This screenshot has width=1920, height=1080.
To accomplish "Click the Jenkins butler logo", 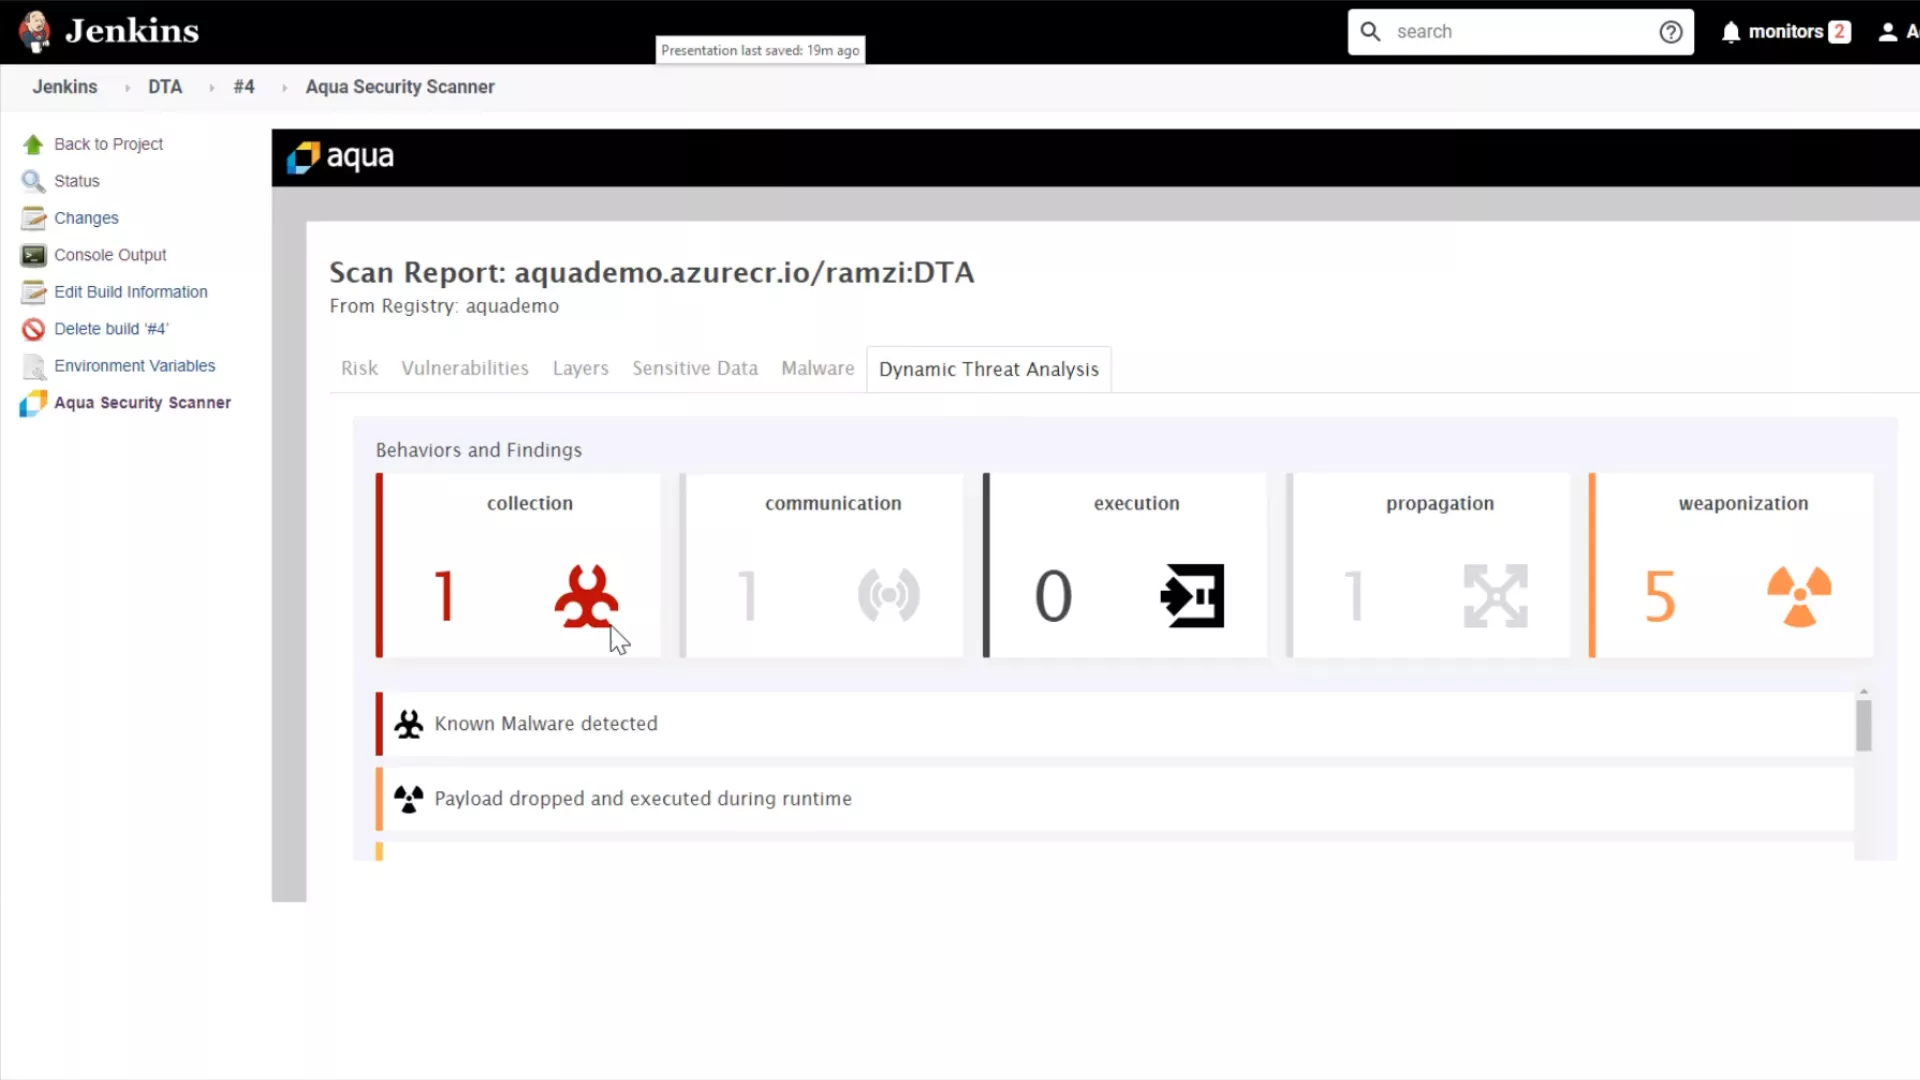I will [35, 32].
